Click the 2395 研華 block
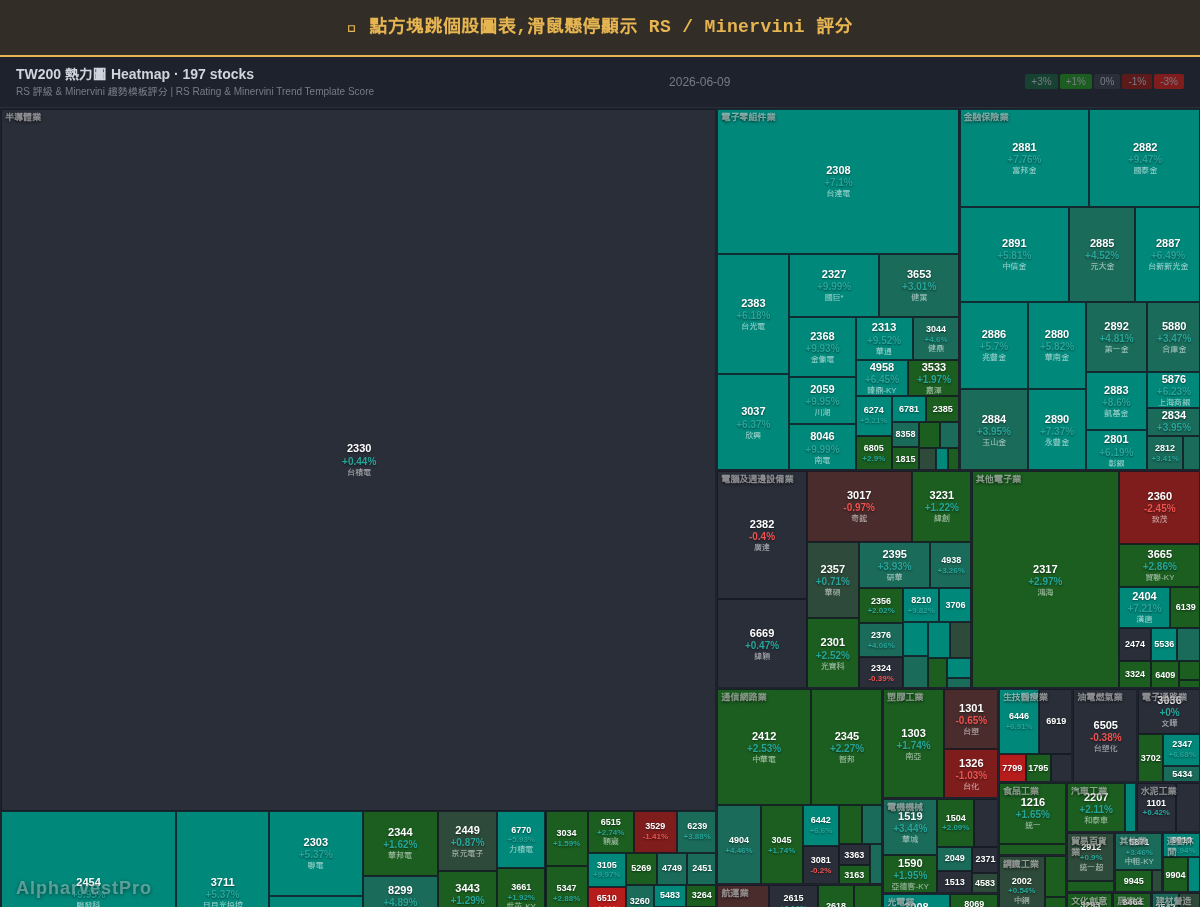Screen dimensions: 1200x907 (894, 565)
